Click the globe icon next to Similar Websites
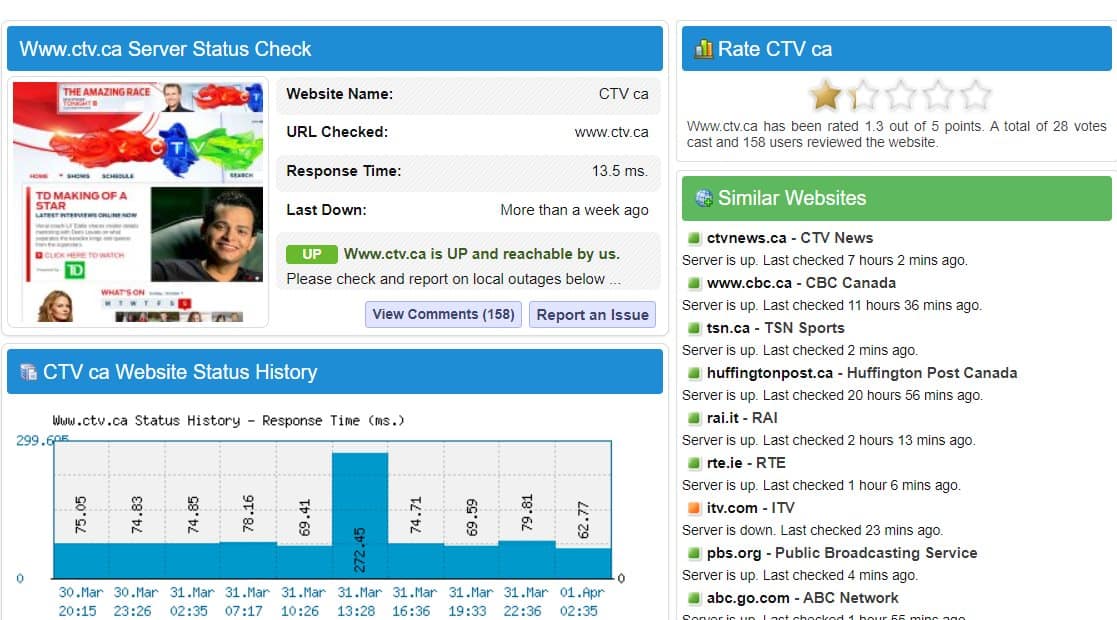The width and height of the screenshot is (1117, 620). click(x=703, y=198)
